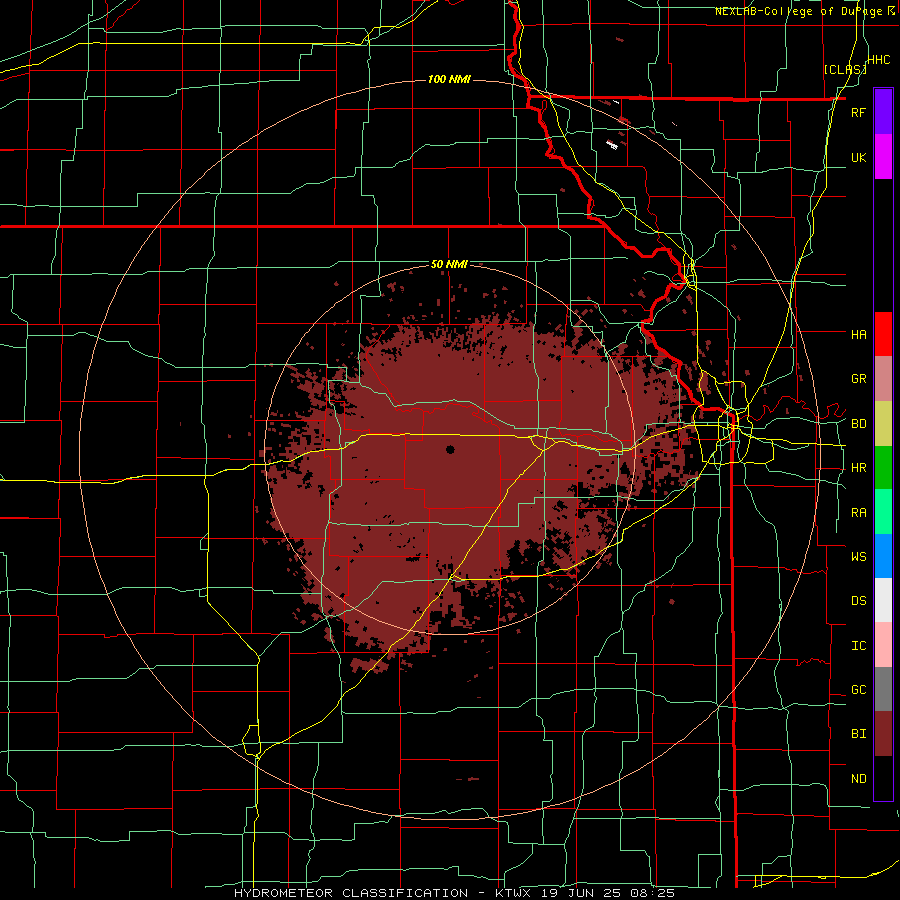This screenshot has height=900, width=900.
Task: Click the RA legend label
Action: point(858,513)
